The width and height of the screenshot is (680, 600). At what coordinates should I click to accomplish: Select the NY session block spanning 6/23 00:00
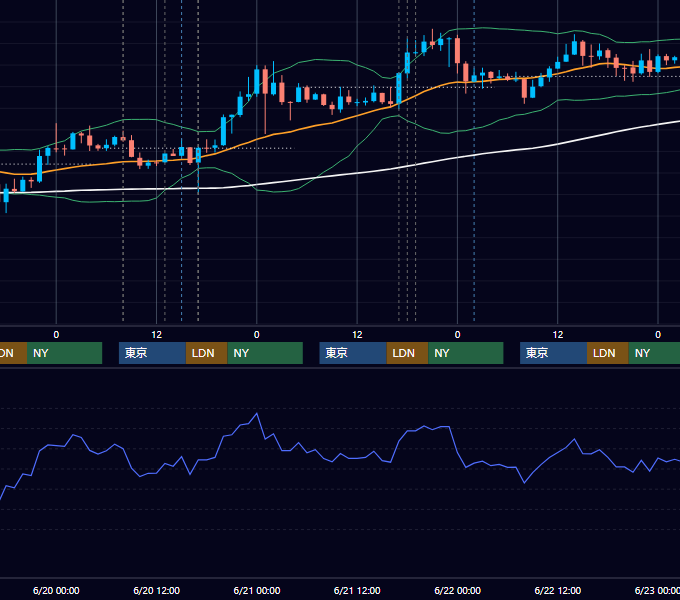(654, 353)
